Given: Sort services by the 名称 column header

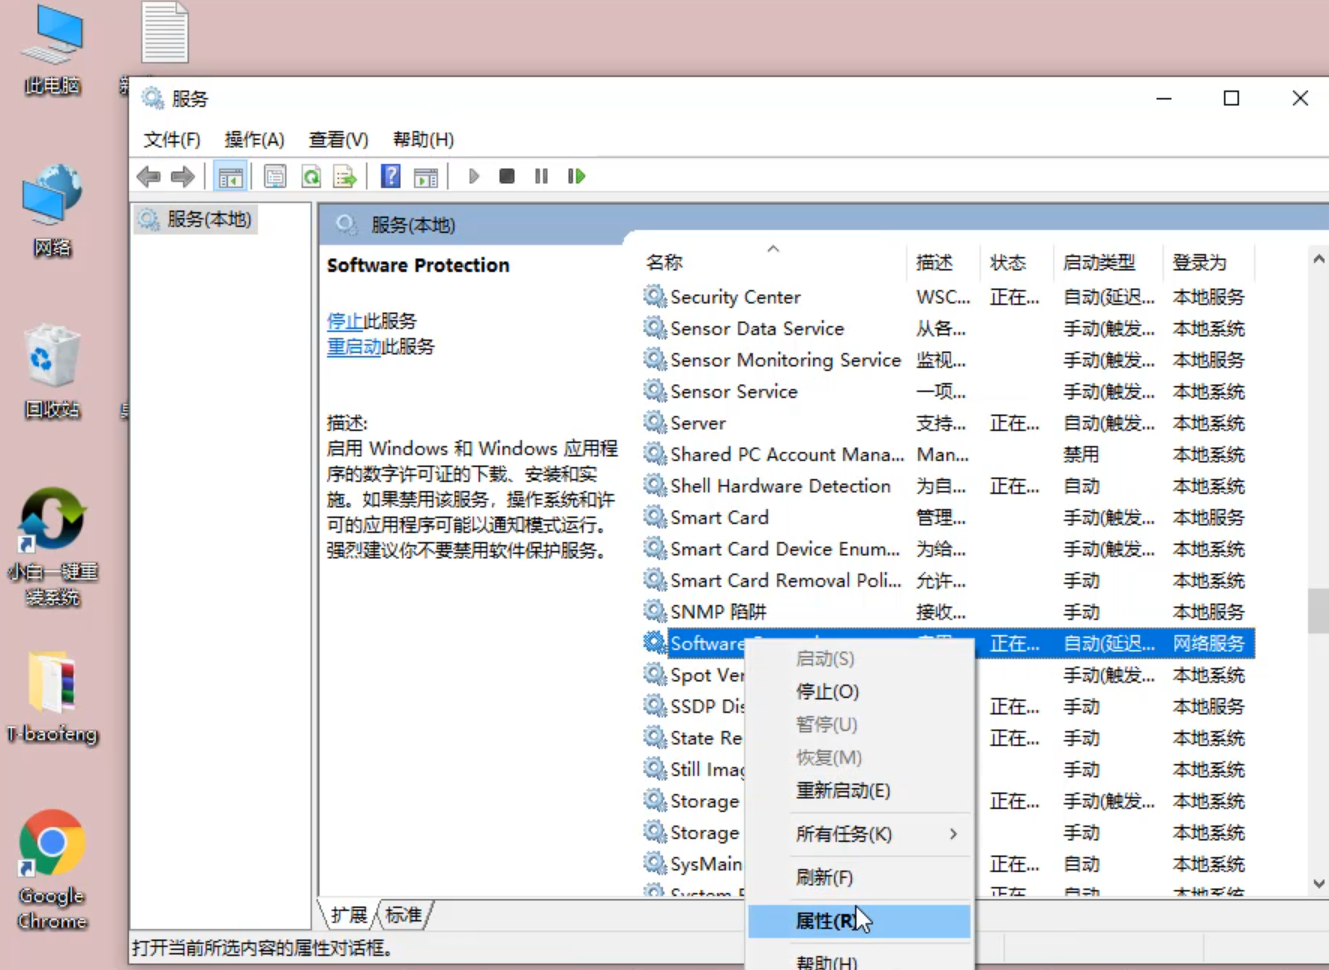Looking at the screenshot, I should click(x=665, y=263).
